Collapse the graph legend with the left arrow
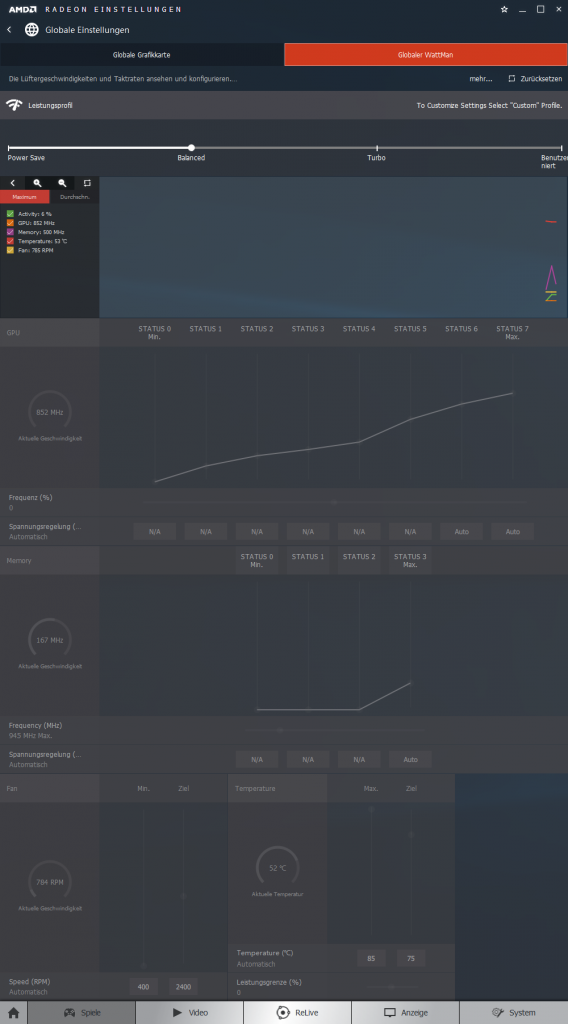The image size is (568, 1024). pyautogui.click(x=12, y=184)
